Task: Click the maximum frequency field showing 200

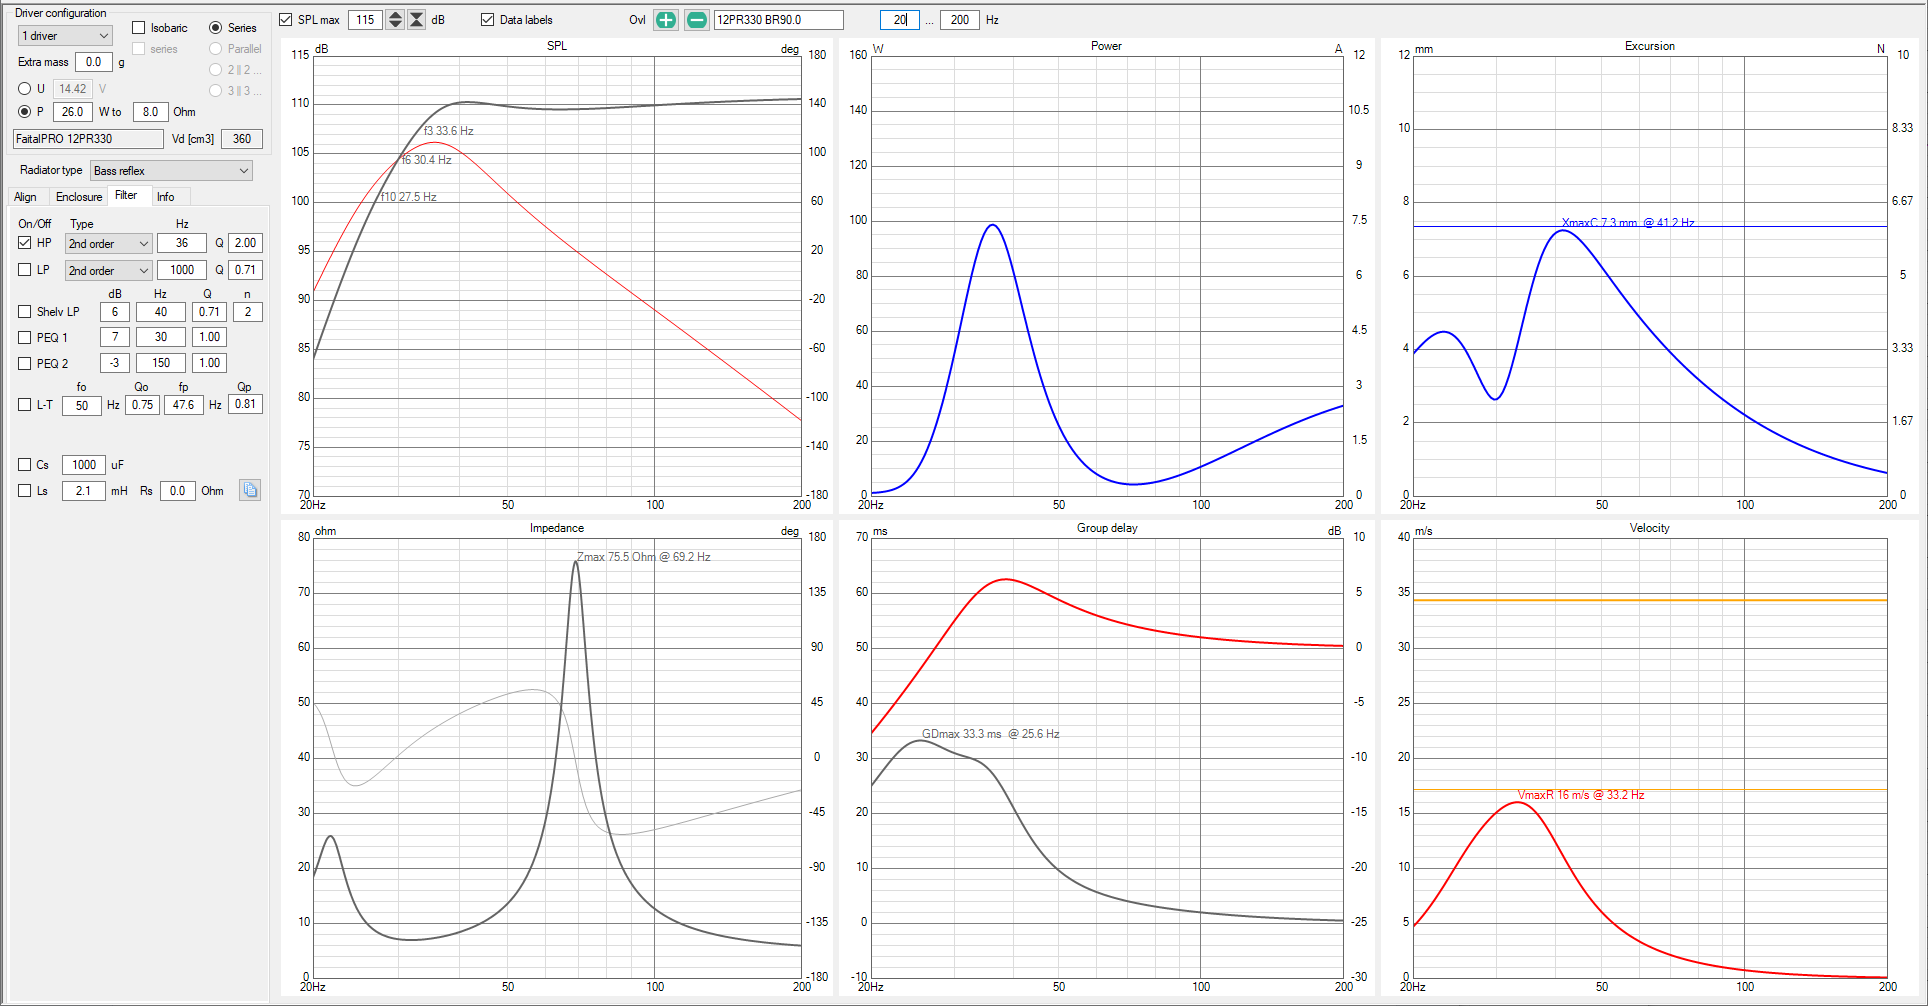Action: pos(960,20)
